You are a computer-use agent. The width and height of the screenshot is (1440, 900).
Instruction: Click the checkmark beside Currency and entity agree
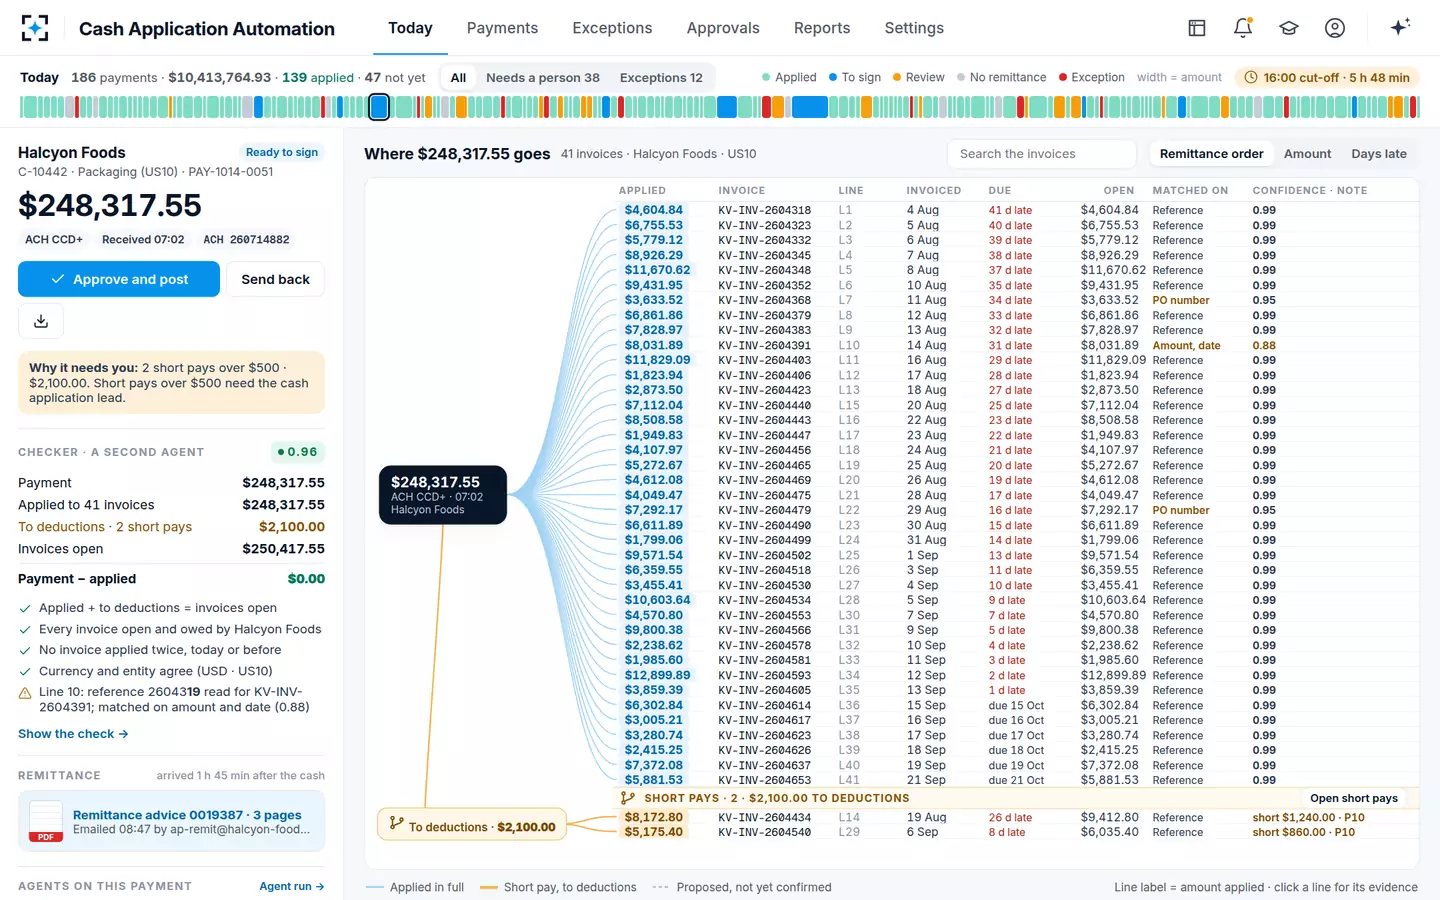pyautogui.click(x=25, y=671)
